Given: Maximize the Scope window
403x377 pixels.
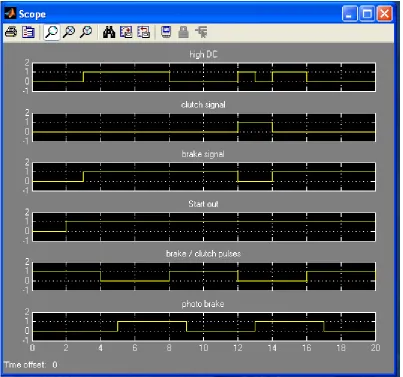Looking at the screenshot, I should tap(367, 14).
